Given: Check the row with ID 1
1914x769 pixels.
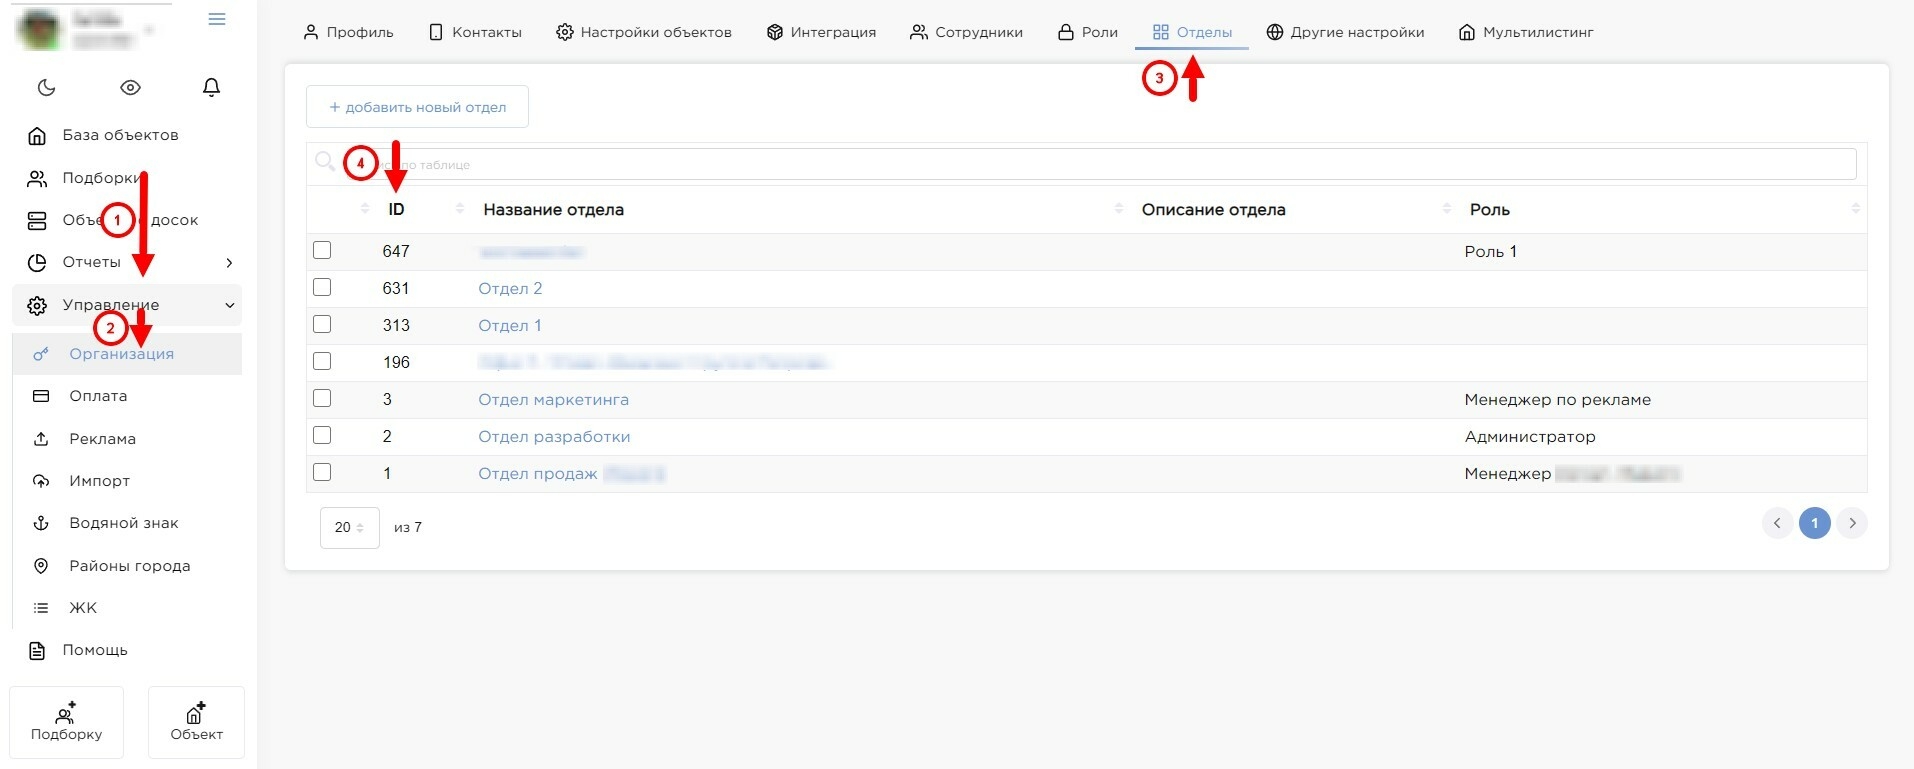Looking at the screenshot, I should click(x=322, y=473).
